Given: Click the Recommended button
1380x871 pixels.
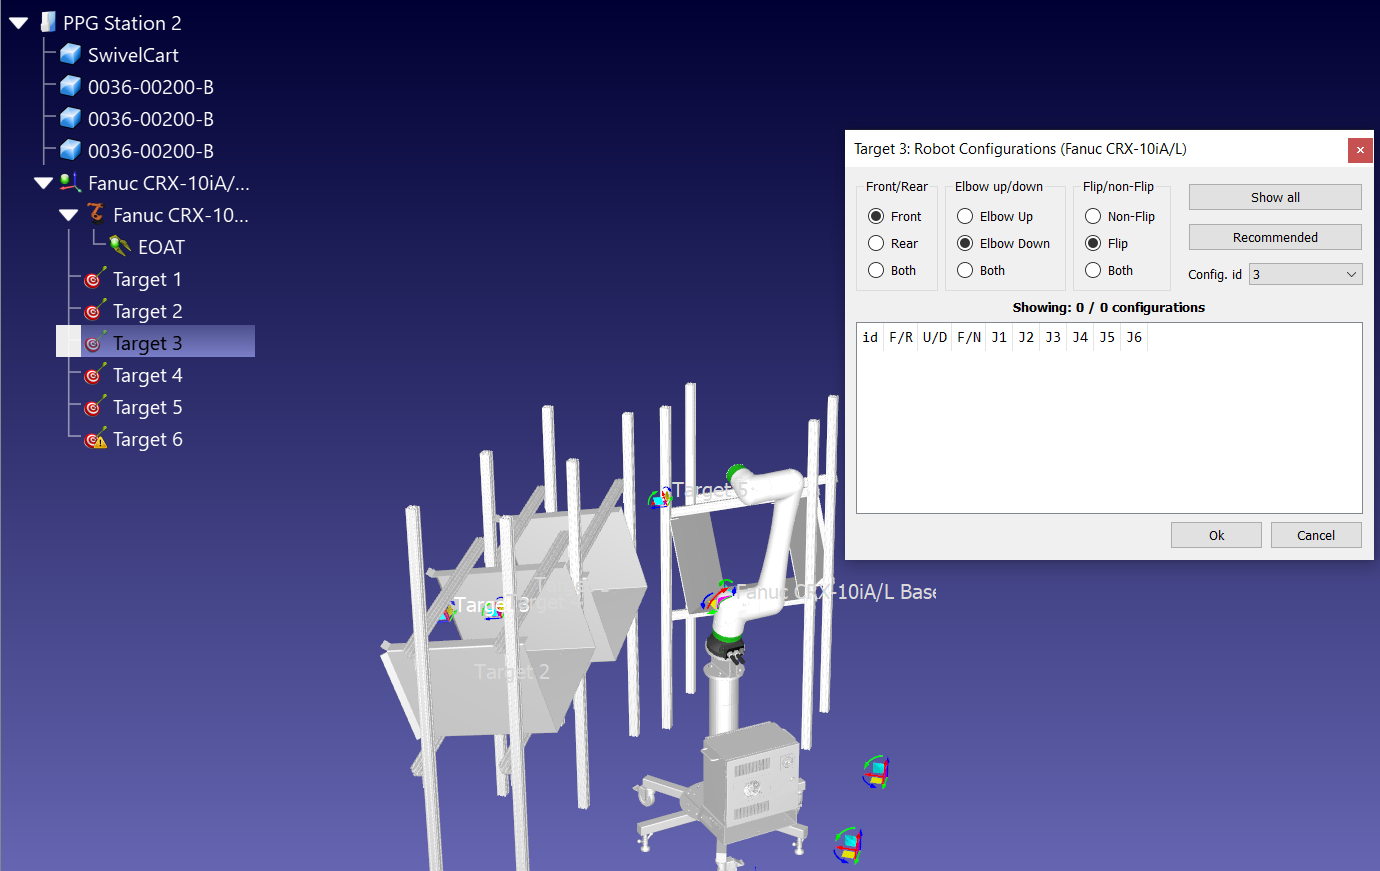Looking at the screenshot, I should (x=1275, y=237).
